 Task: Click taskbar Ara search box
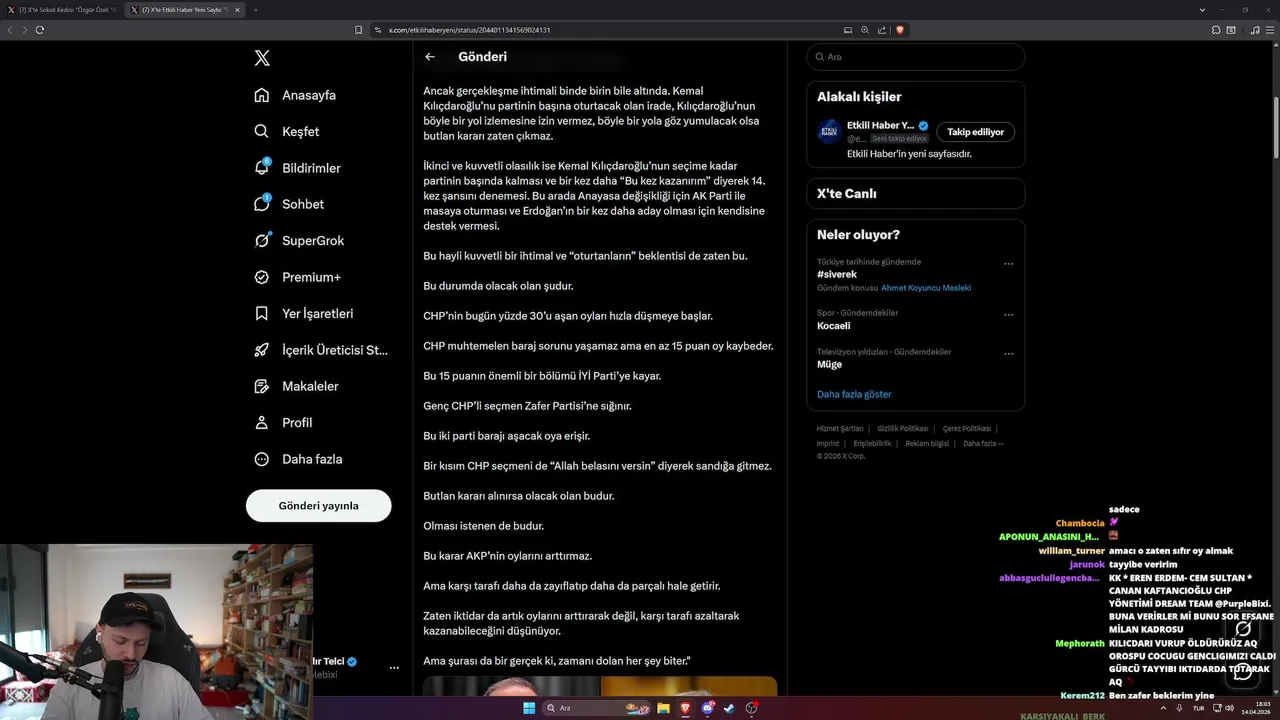pos(596,708)
